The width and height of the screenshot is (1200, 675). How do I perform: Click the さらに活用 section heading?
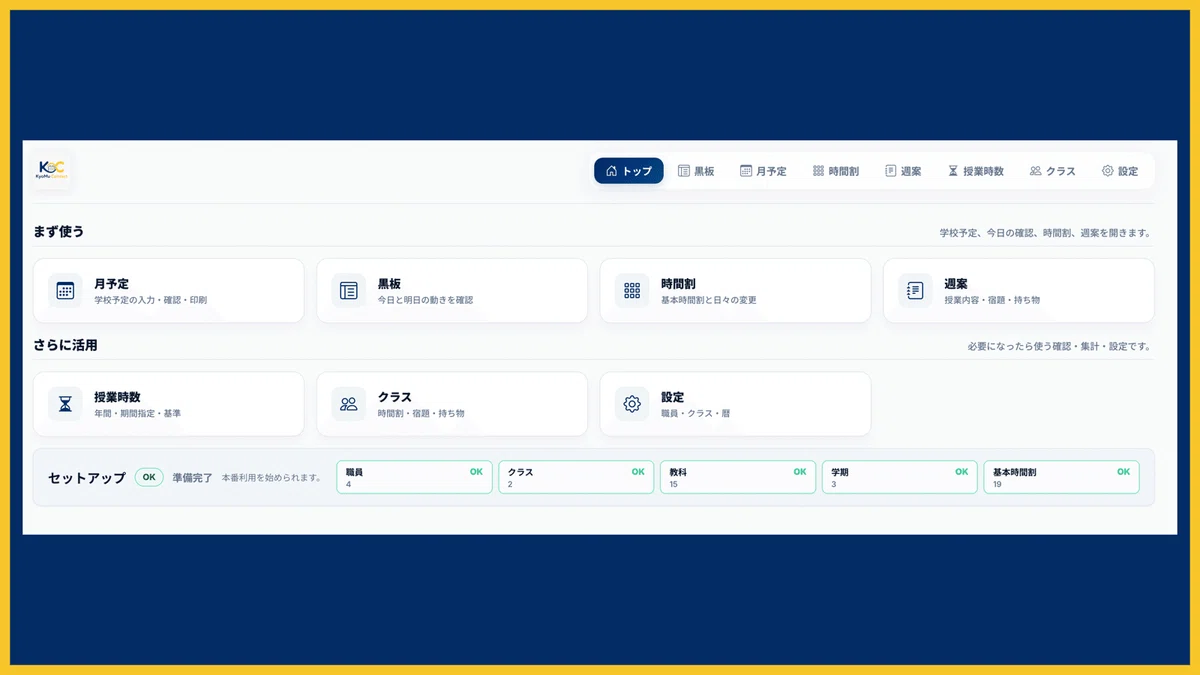pos(65,345)
